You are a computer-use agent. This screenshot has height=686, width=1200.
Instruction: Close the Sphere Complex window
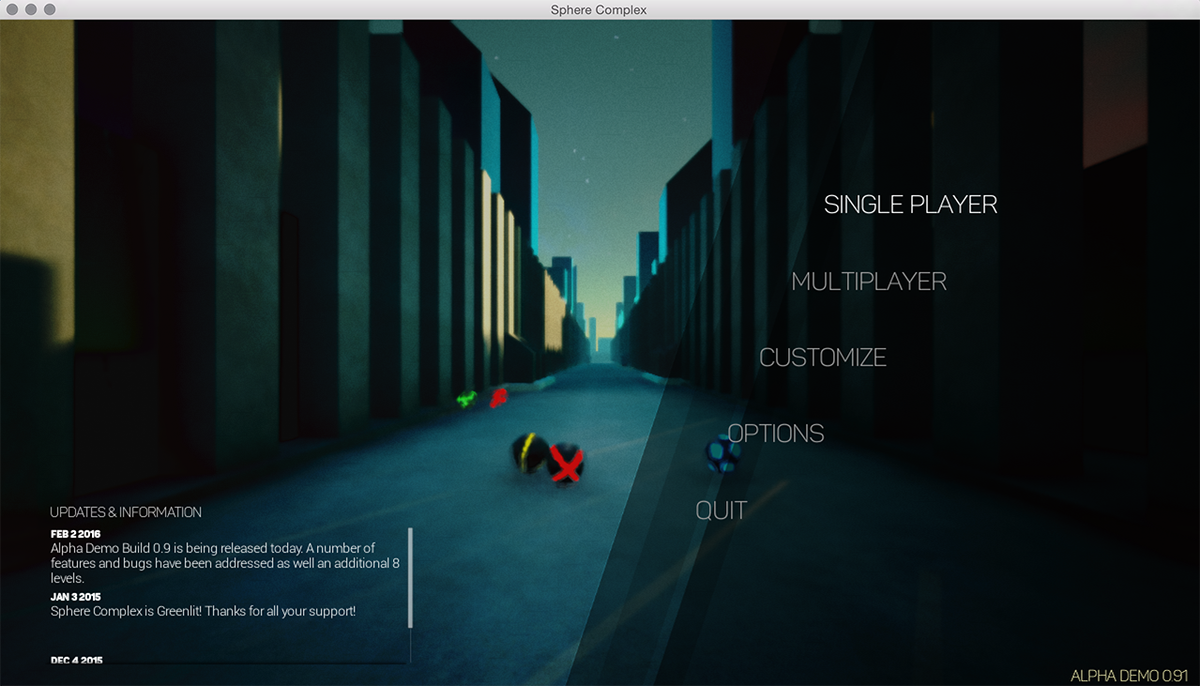click(13, 10)
